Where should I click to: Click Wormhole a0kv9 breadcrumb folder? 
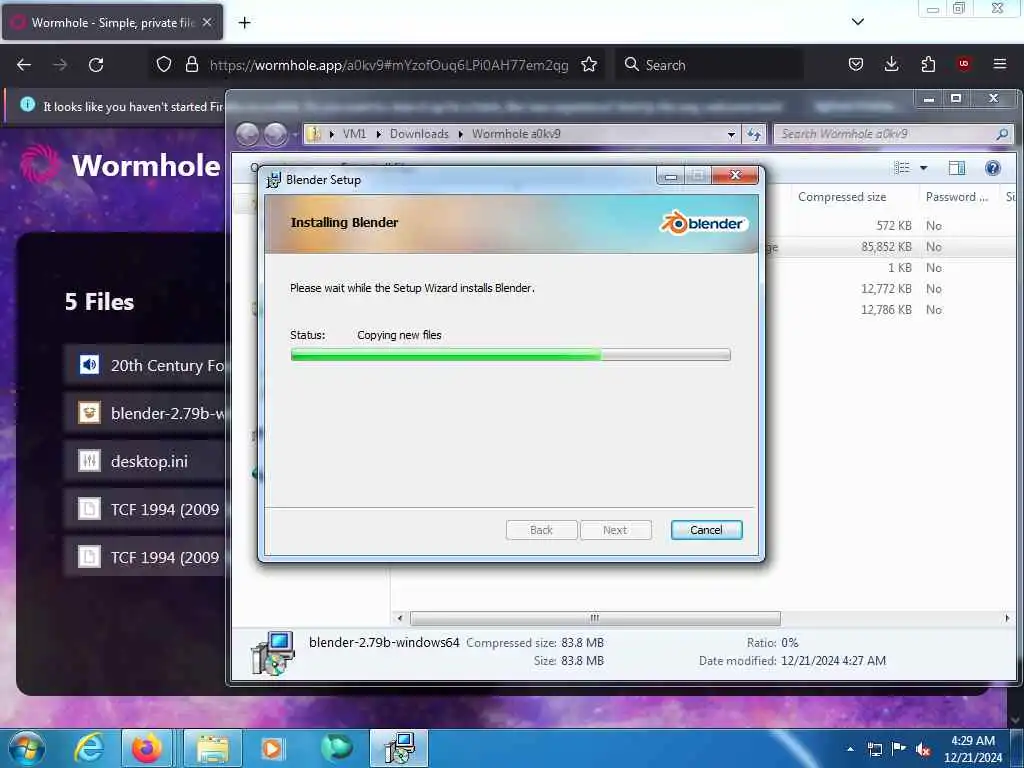(x=516, y=134)
